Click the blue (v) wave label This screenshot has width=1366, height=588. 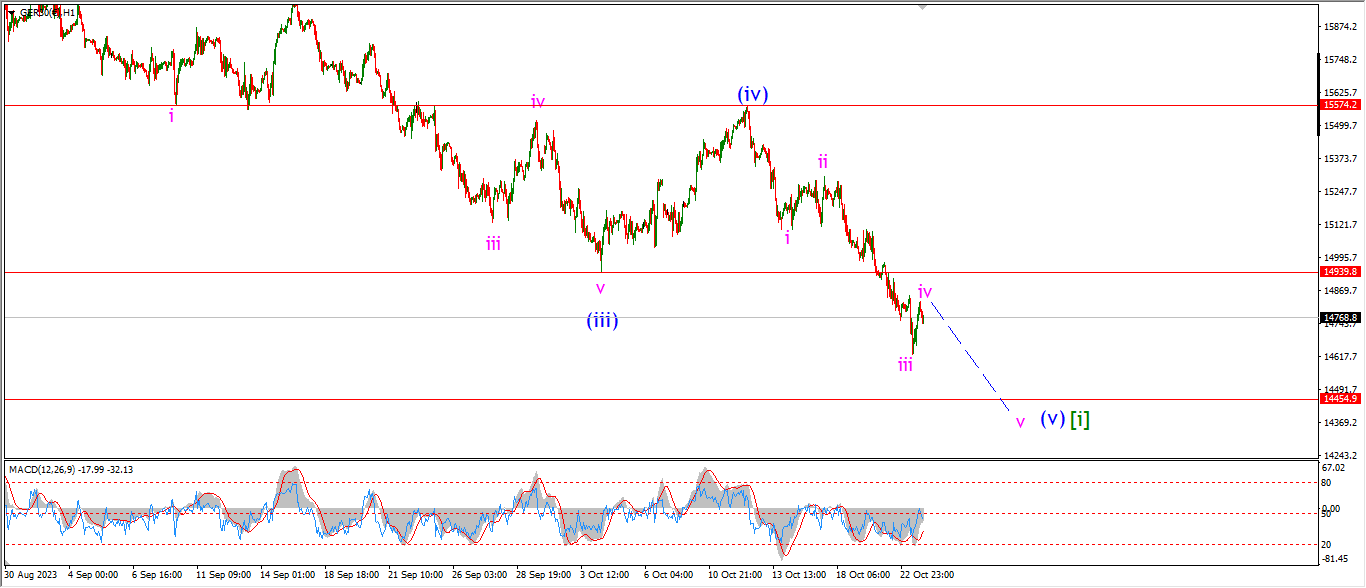click(x=1051, y=419)
